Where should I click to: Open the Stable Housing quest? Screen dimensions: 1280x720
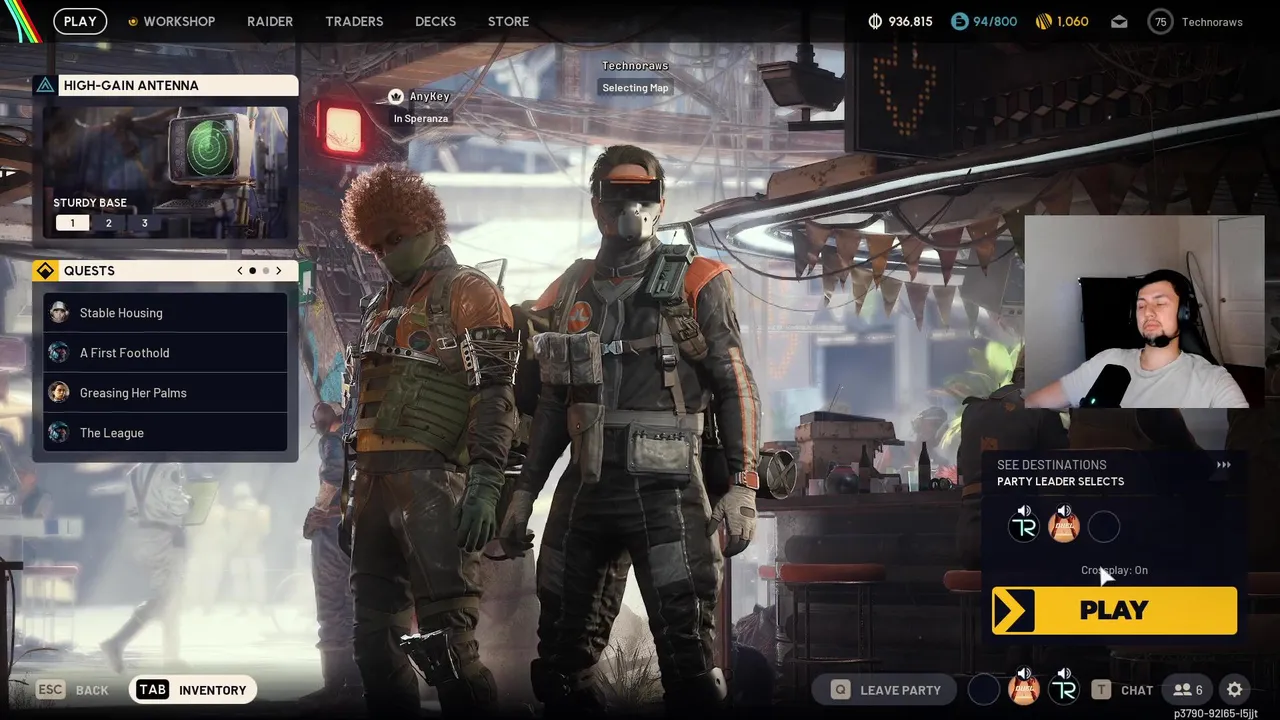point(166,313)
